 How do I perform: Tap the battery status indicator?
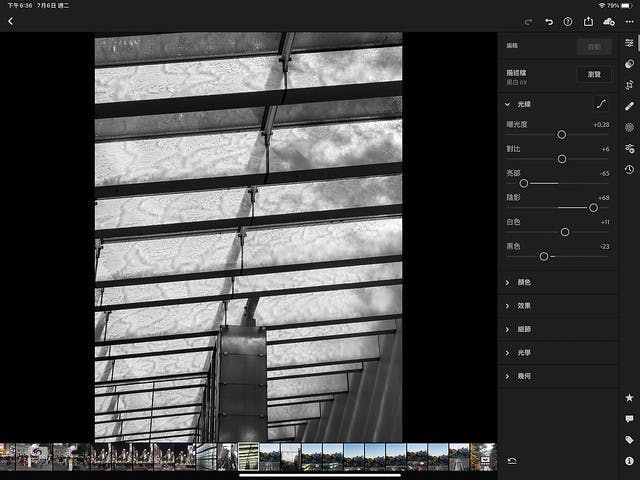click(627, 6)
